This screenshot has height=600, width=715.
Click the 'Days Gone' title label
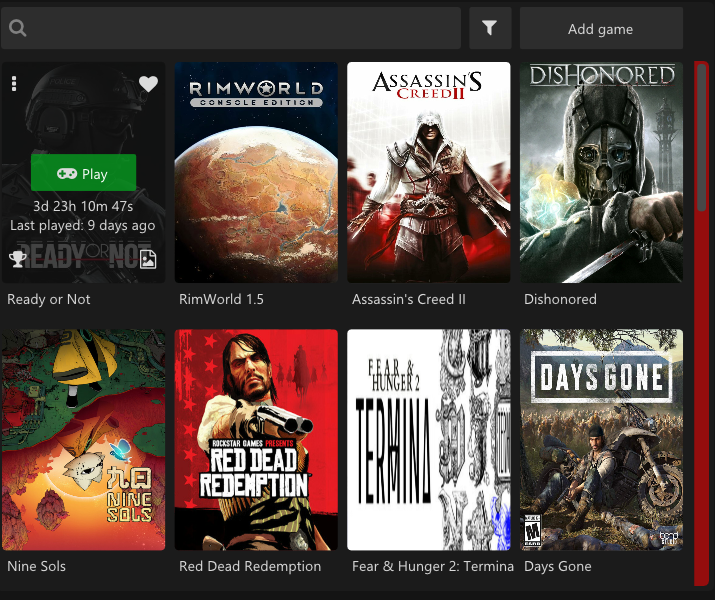click(558, 566)
